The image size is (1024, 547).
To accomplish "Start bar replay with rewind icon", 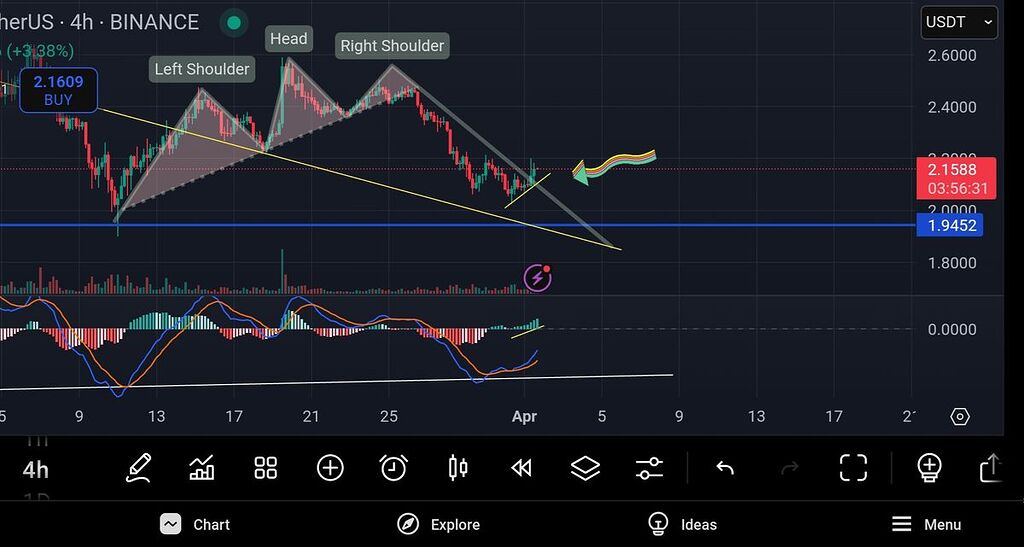I will point(521,467).
